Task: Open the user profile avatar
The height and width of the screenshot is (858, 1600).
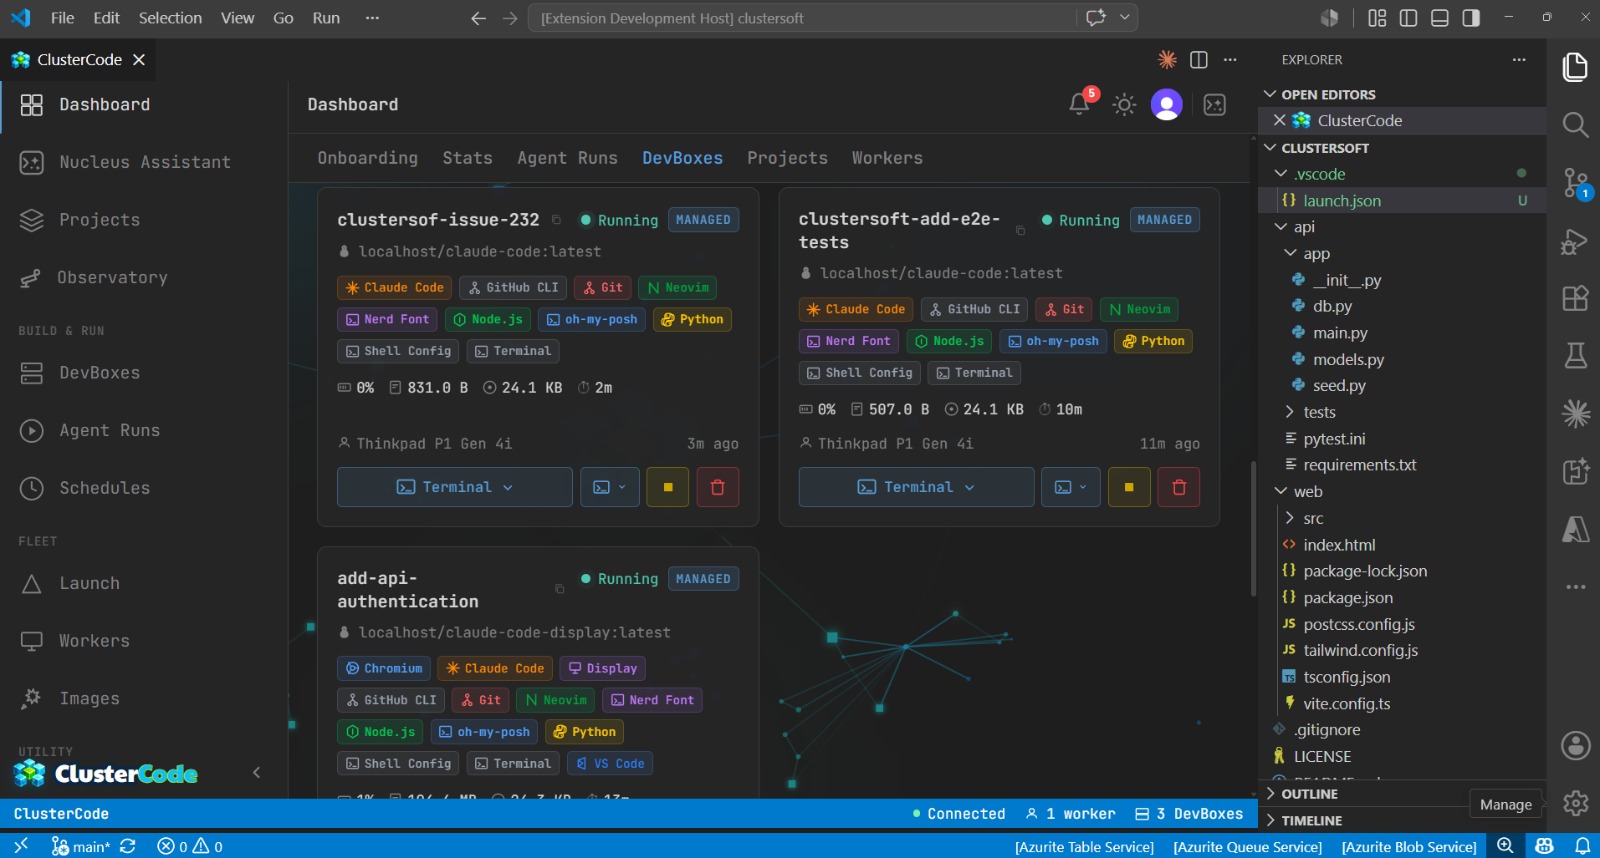Action: (x=1167, y=104)
